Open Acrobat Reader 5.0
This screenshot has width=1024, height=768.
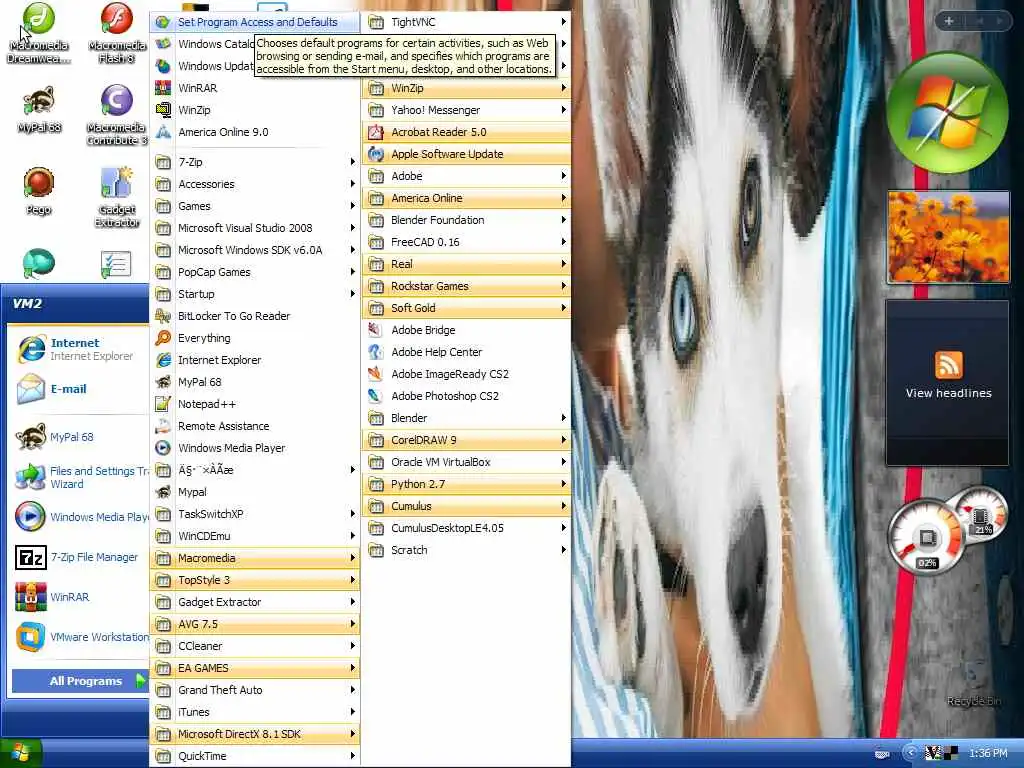[466, 132]
